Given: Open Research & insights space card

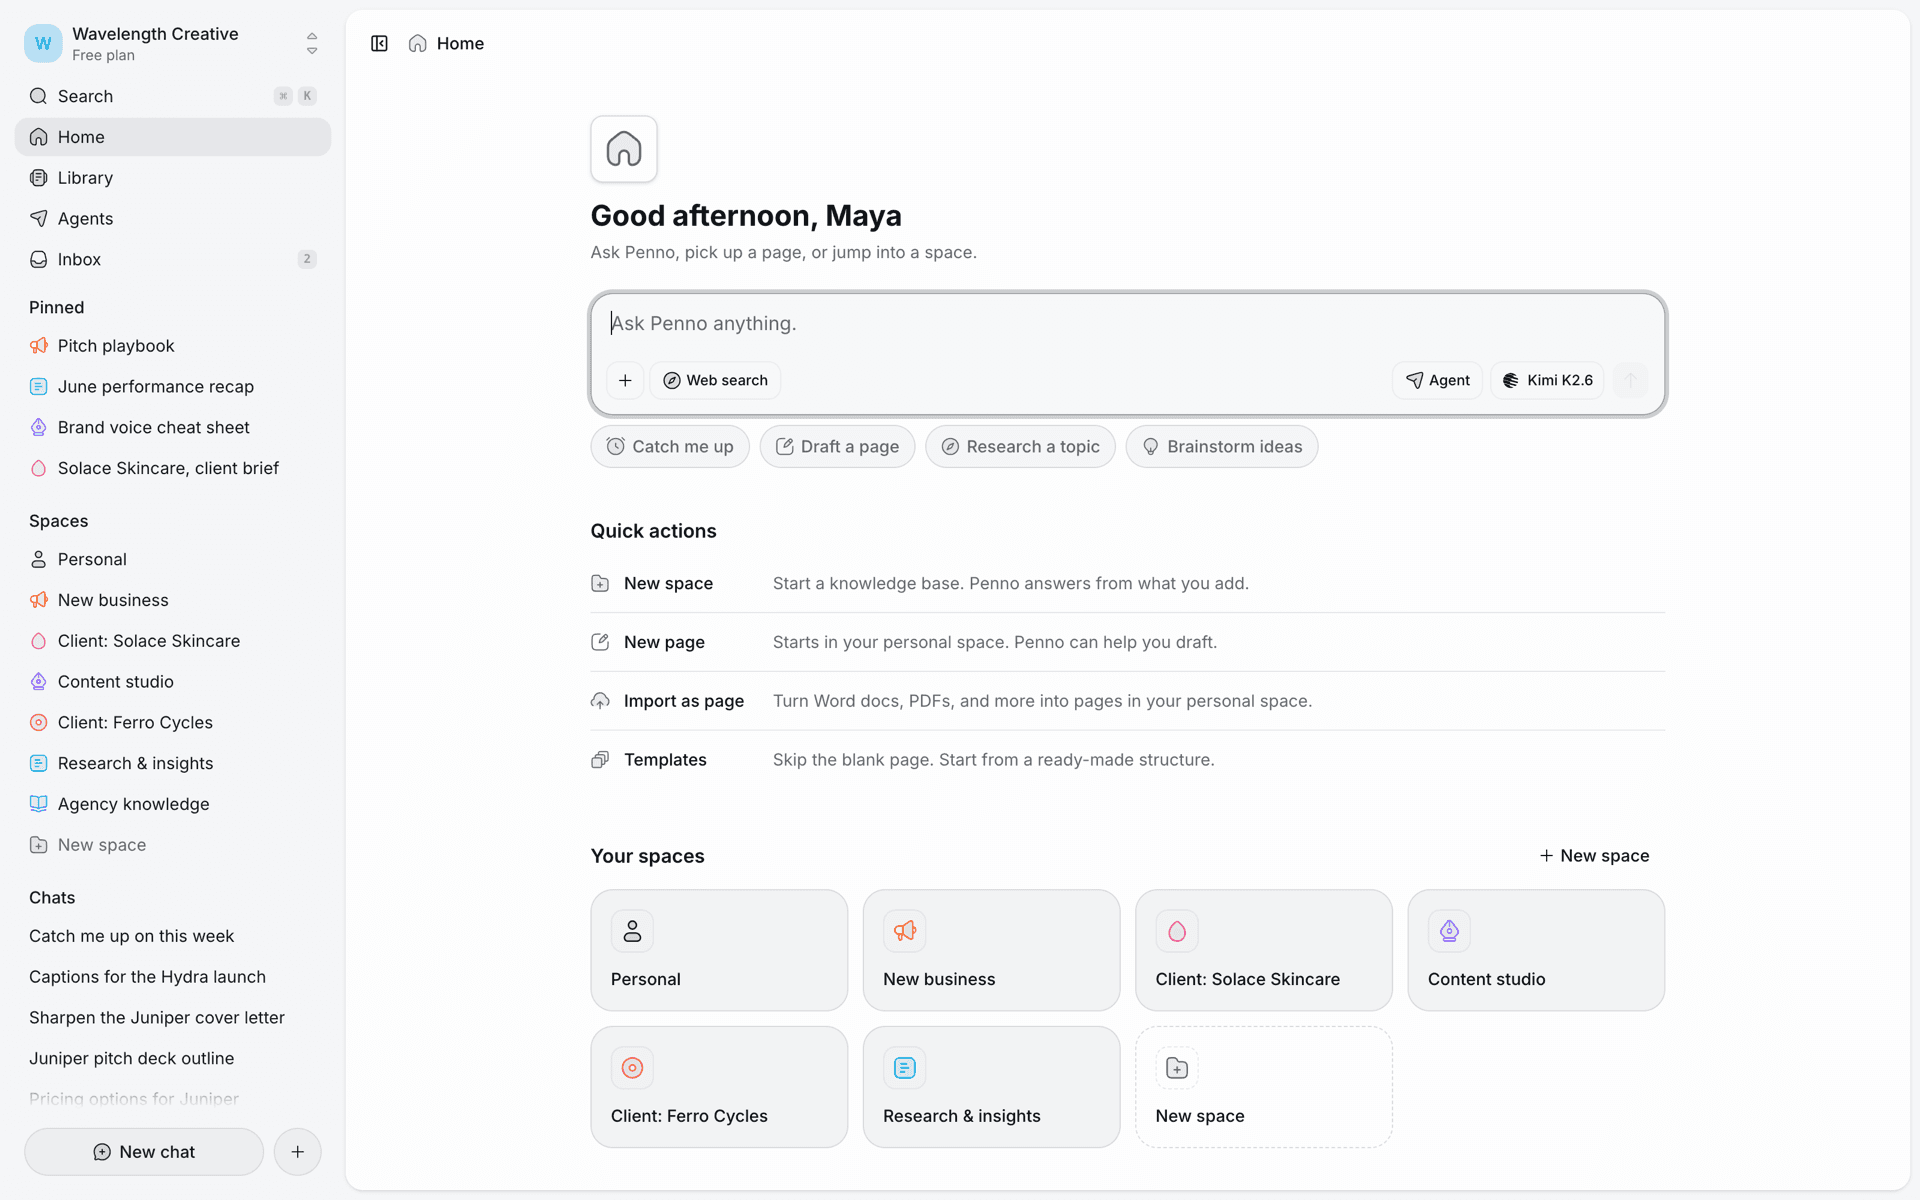Looking at the screenshot, I should click(991, 1087).
